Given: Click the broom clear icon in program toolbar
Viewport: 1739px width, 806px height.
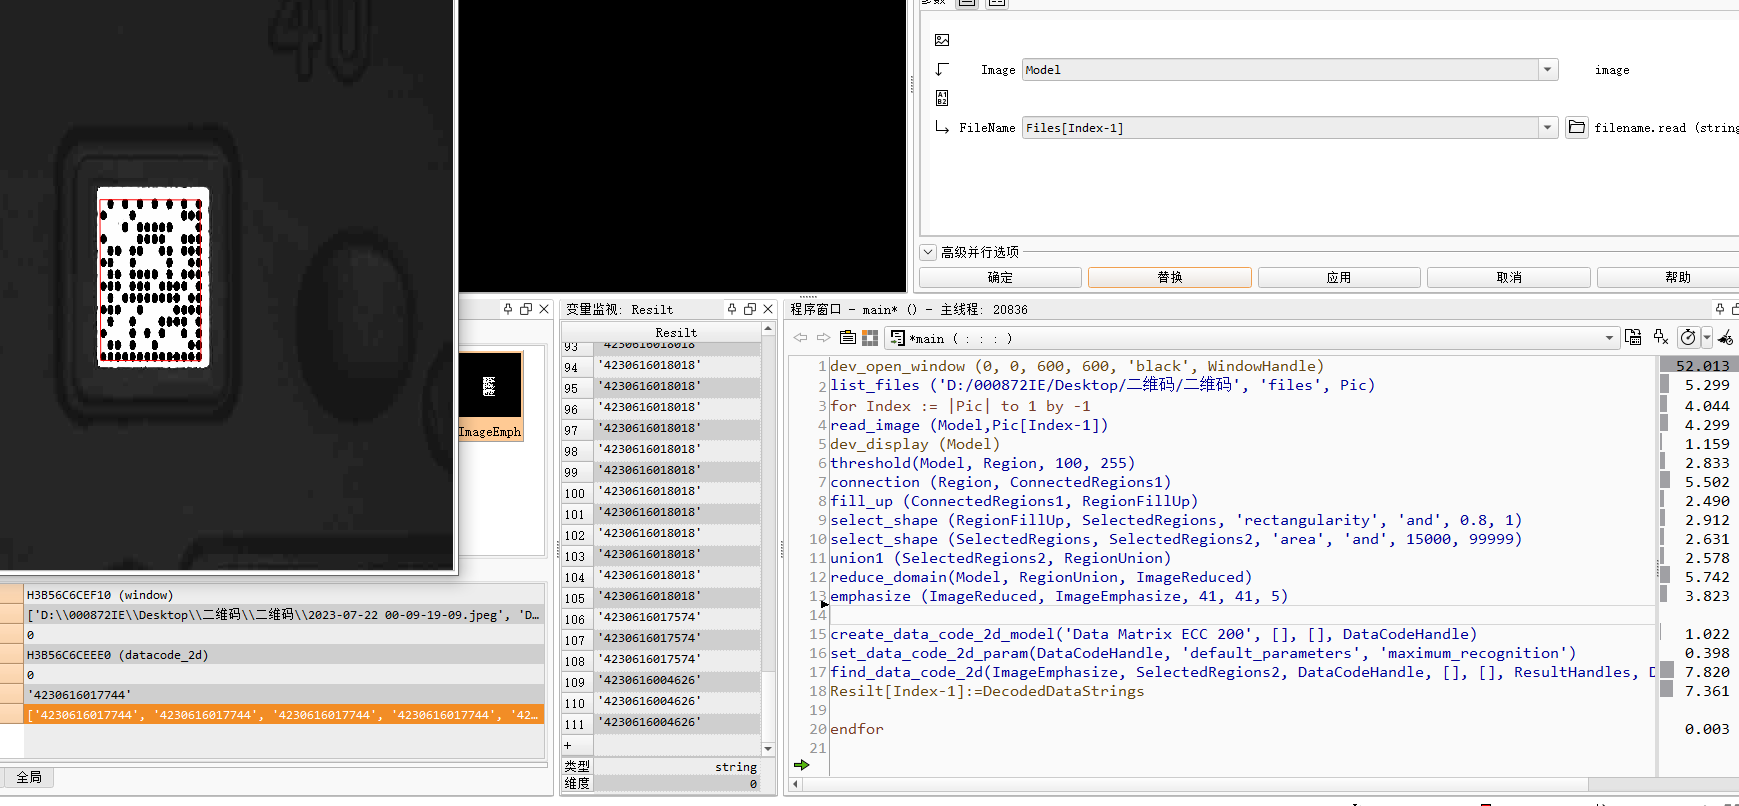Looking at the screenshot, I should point(1726,337).
